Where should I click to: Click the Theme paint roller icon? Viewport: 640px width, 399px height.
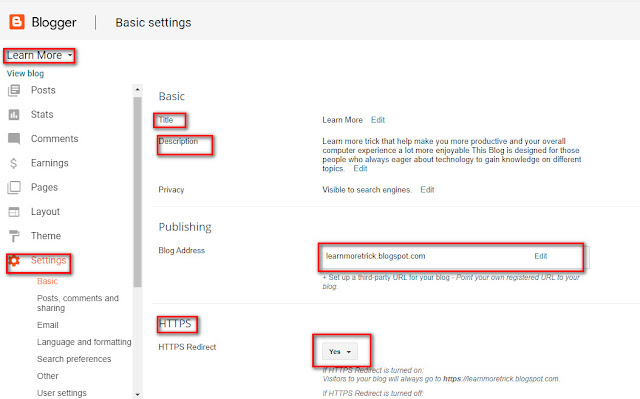(14, 236)
